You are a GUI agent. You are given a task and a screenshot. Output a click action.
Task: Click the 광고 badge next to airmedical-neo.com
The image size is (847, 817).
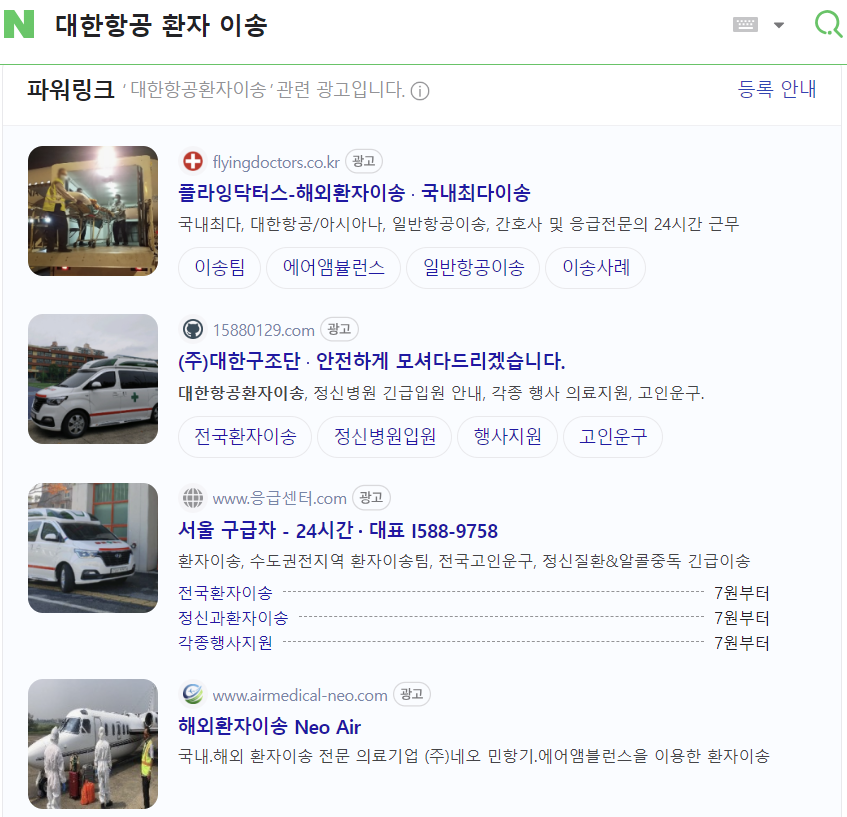click(412, 694)
